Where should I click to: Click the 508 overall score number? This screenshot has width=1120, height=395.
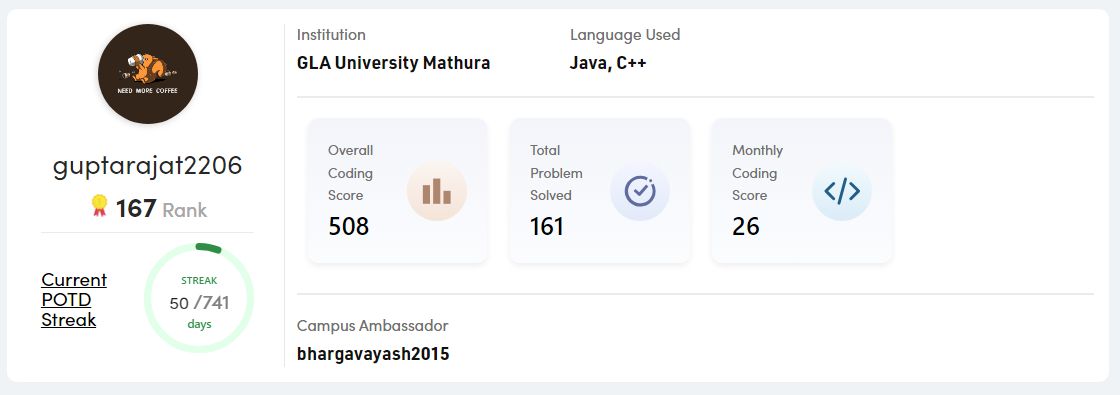349,226
